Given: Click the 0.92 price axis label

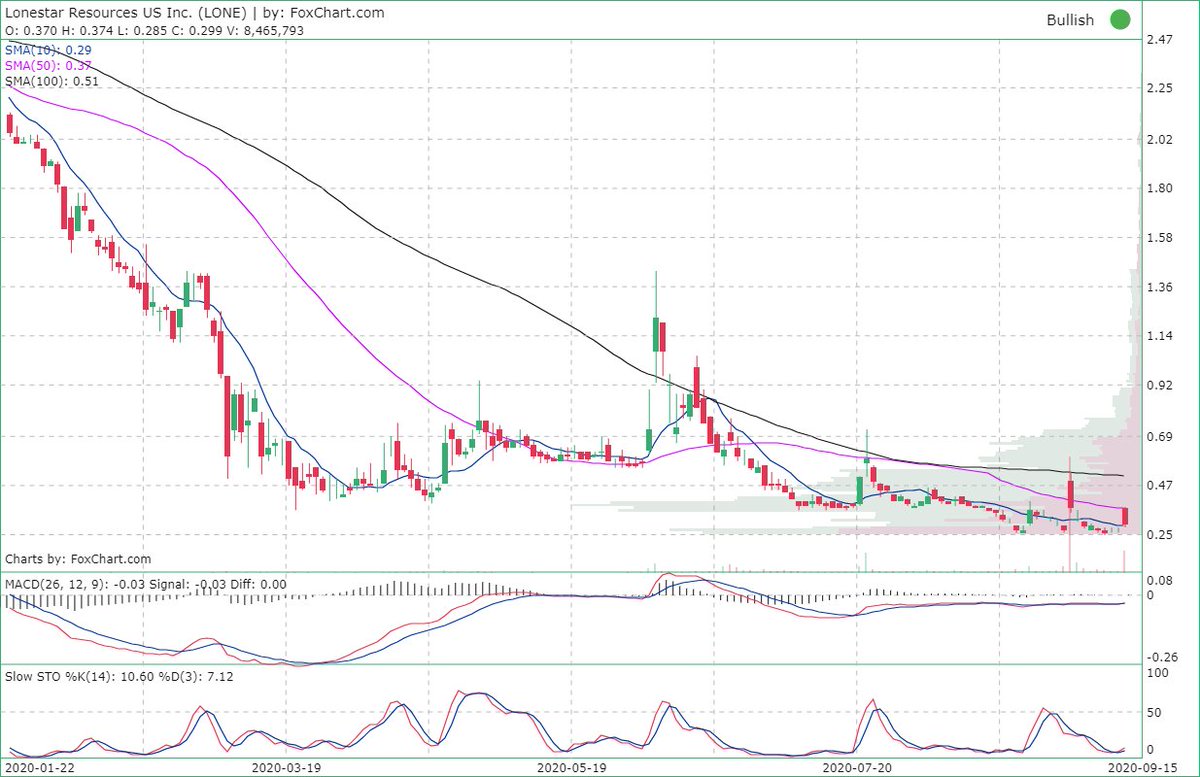Looking at the screenshot, I should (x=1160, y=386).
